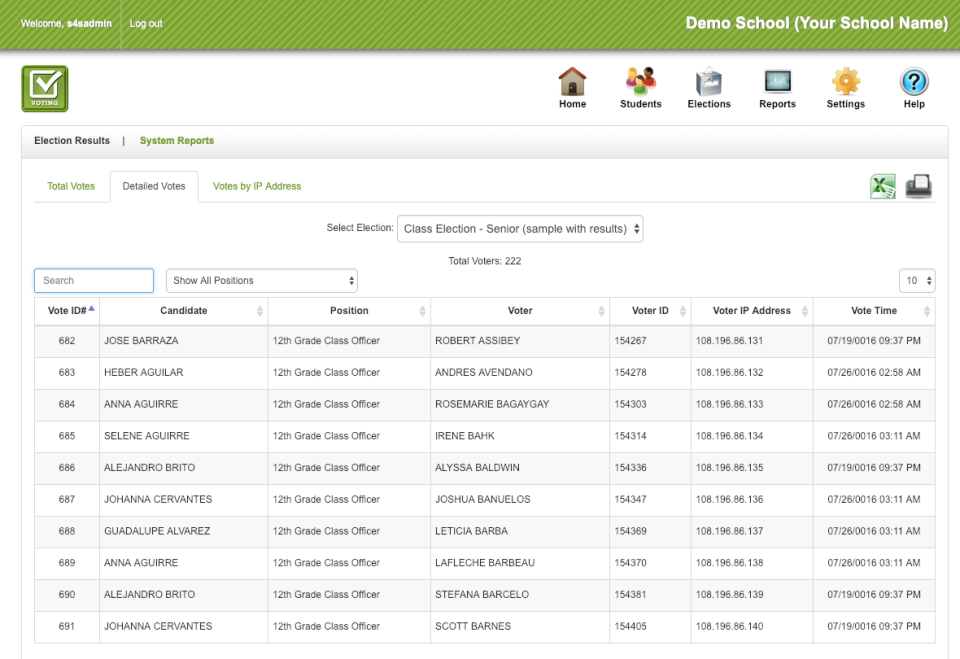Switch to the Total Votes tab
Viewport: 960px width, 659px height.
71,186
